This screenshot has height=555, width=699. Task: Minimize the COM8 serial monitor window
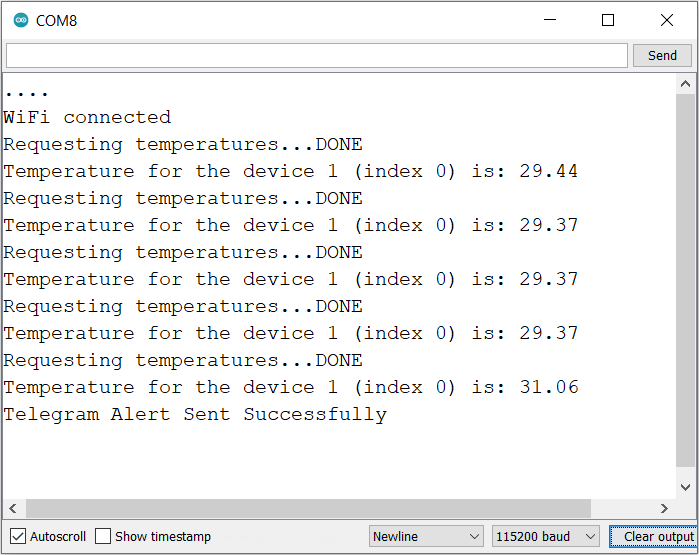(x=549, y=20)
